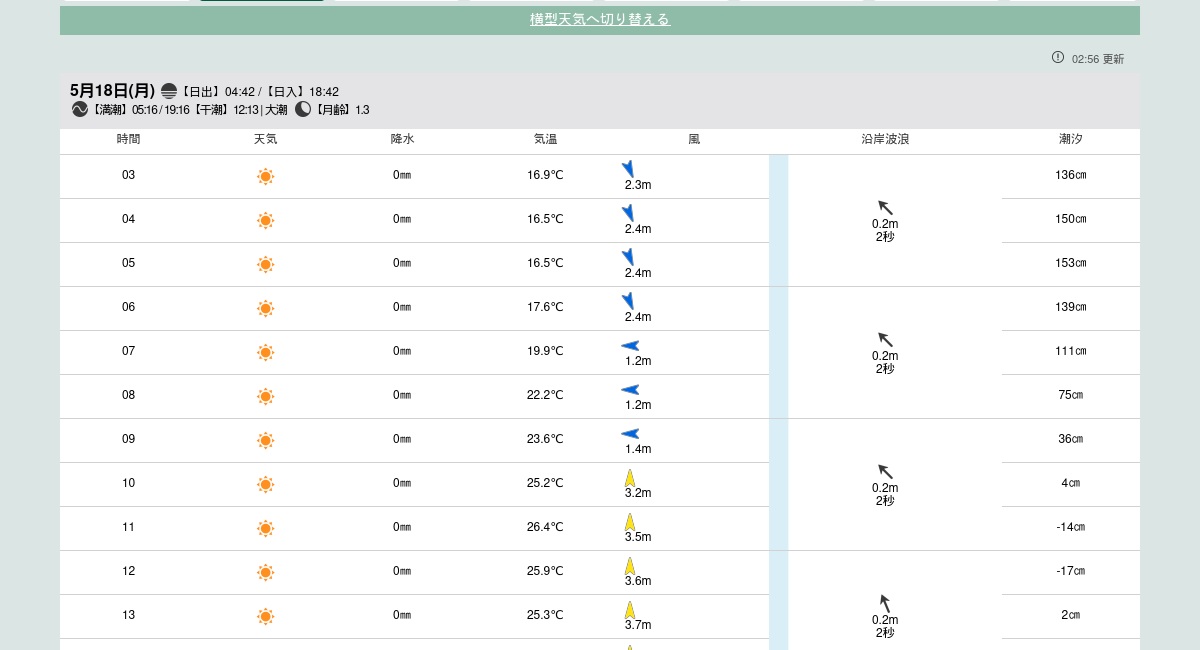Click the yellow wind arrow at 11 (3.5m)

[x=630, y=522]
